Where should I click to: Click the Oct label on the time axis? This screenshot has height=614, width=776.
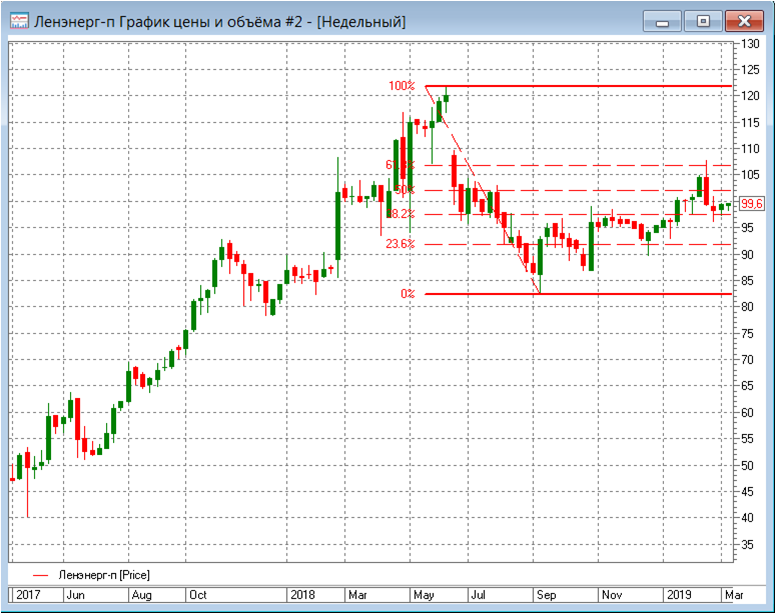[198, 594]
